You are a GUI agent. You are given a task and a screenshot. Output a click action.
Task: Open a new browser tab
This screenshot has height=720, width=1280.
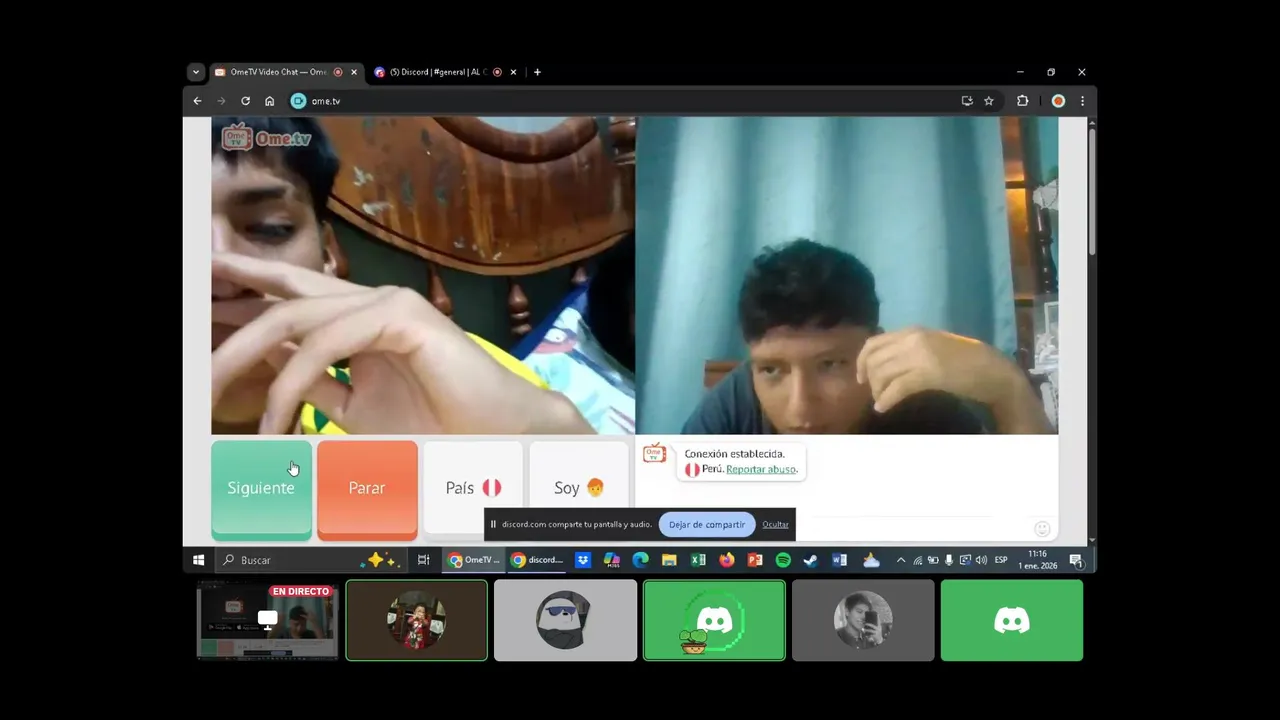(x=537, y=72)
